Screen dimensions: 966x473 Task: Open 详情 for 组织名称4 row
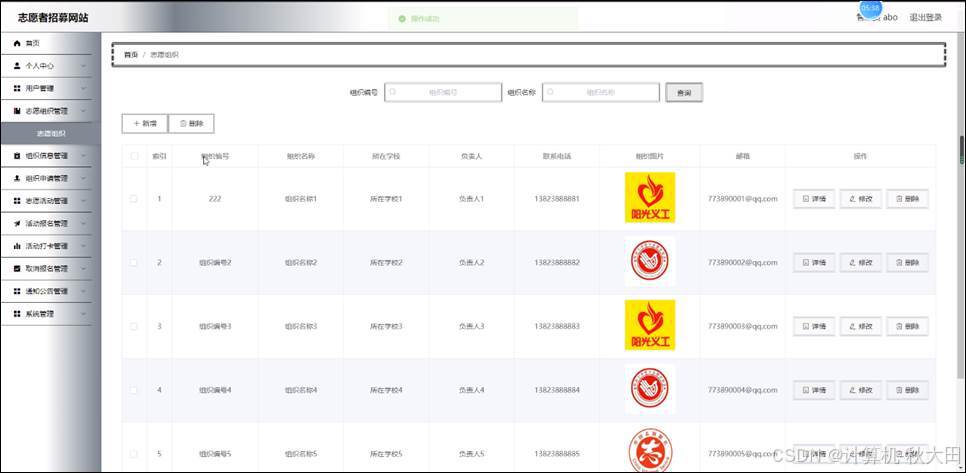tap(814, 390)
